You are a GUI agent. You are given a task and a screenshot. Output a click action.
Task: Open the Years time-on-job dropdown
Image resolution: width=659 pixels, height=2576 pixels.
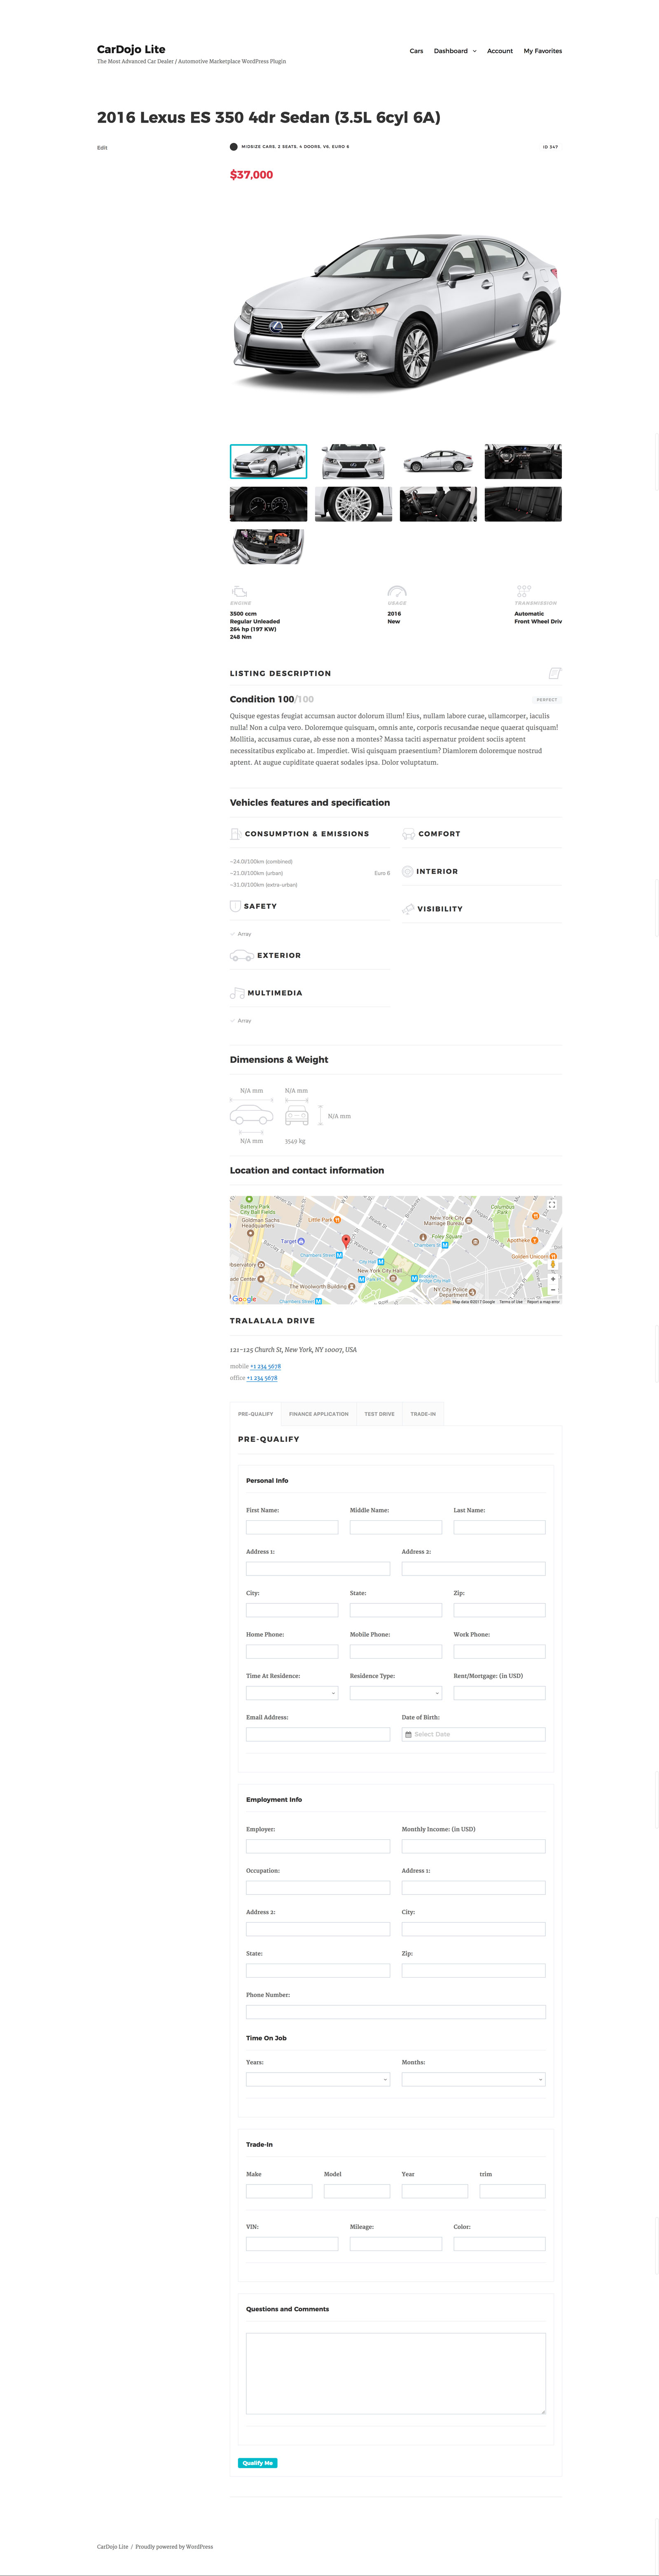pos(318,2079)
